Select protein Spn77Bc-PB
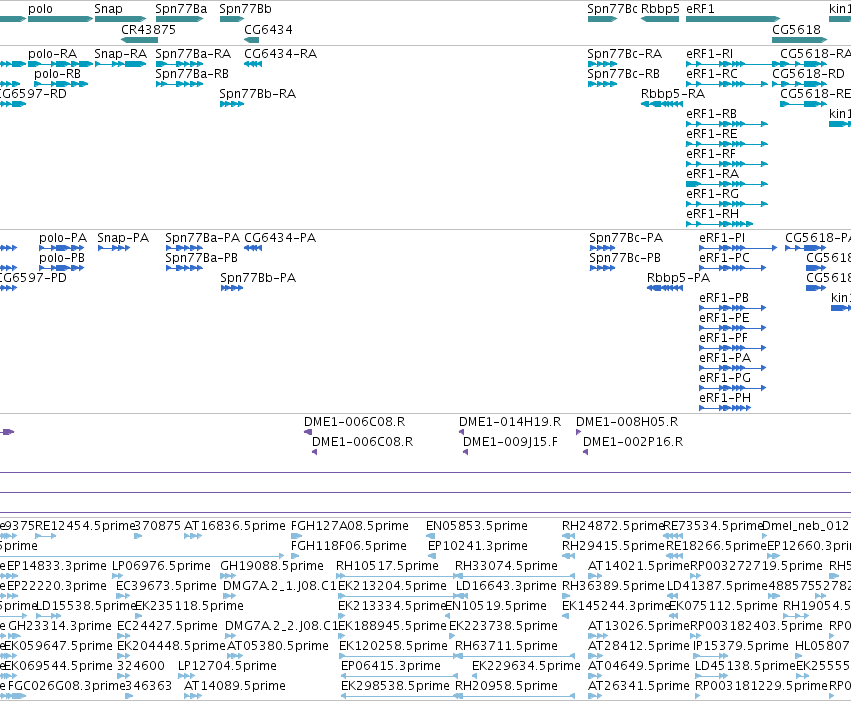 (602, 268)
